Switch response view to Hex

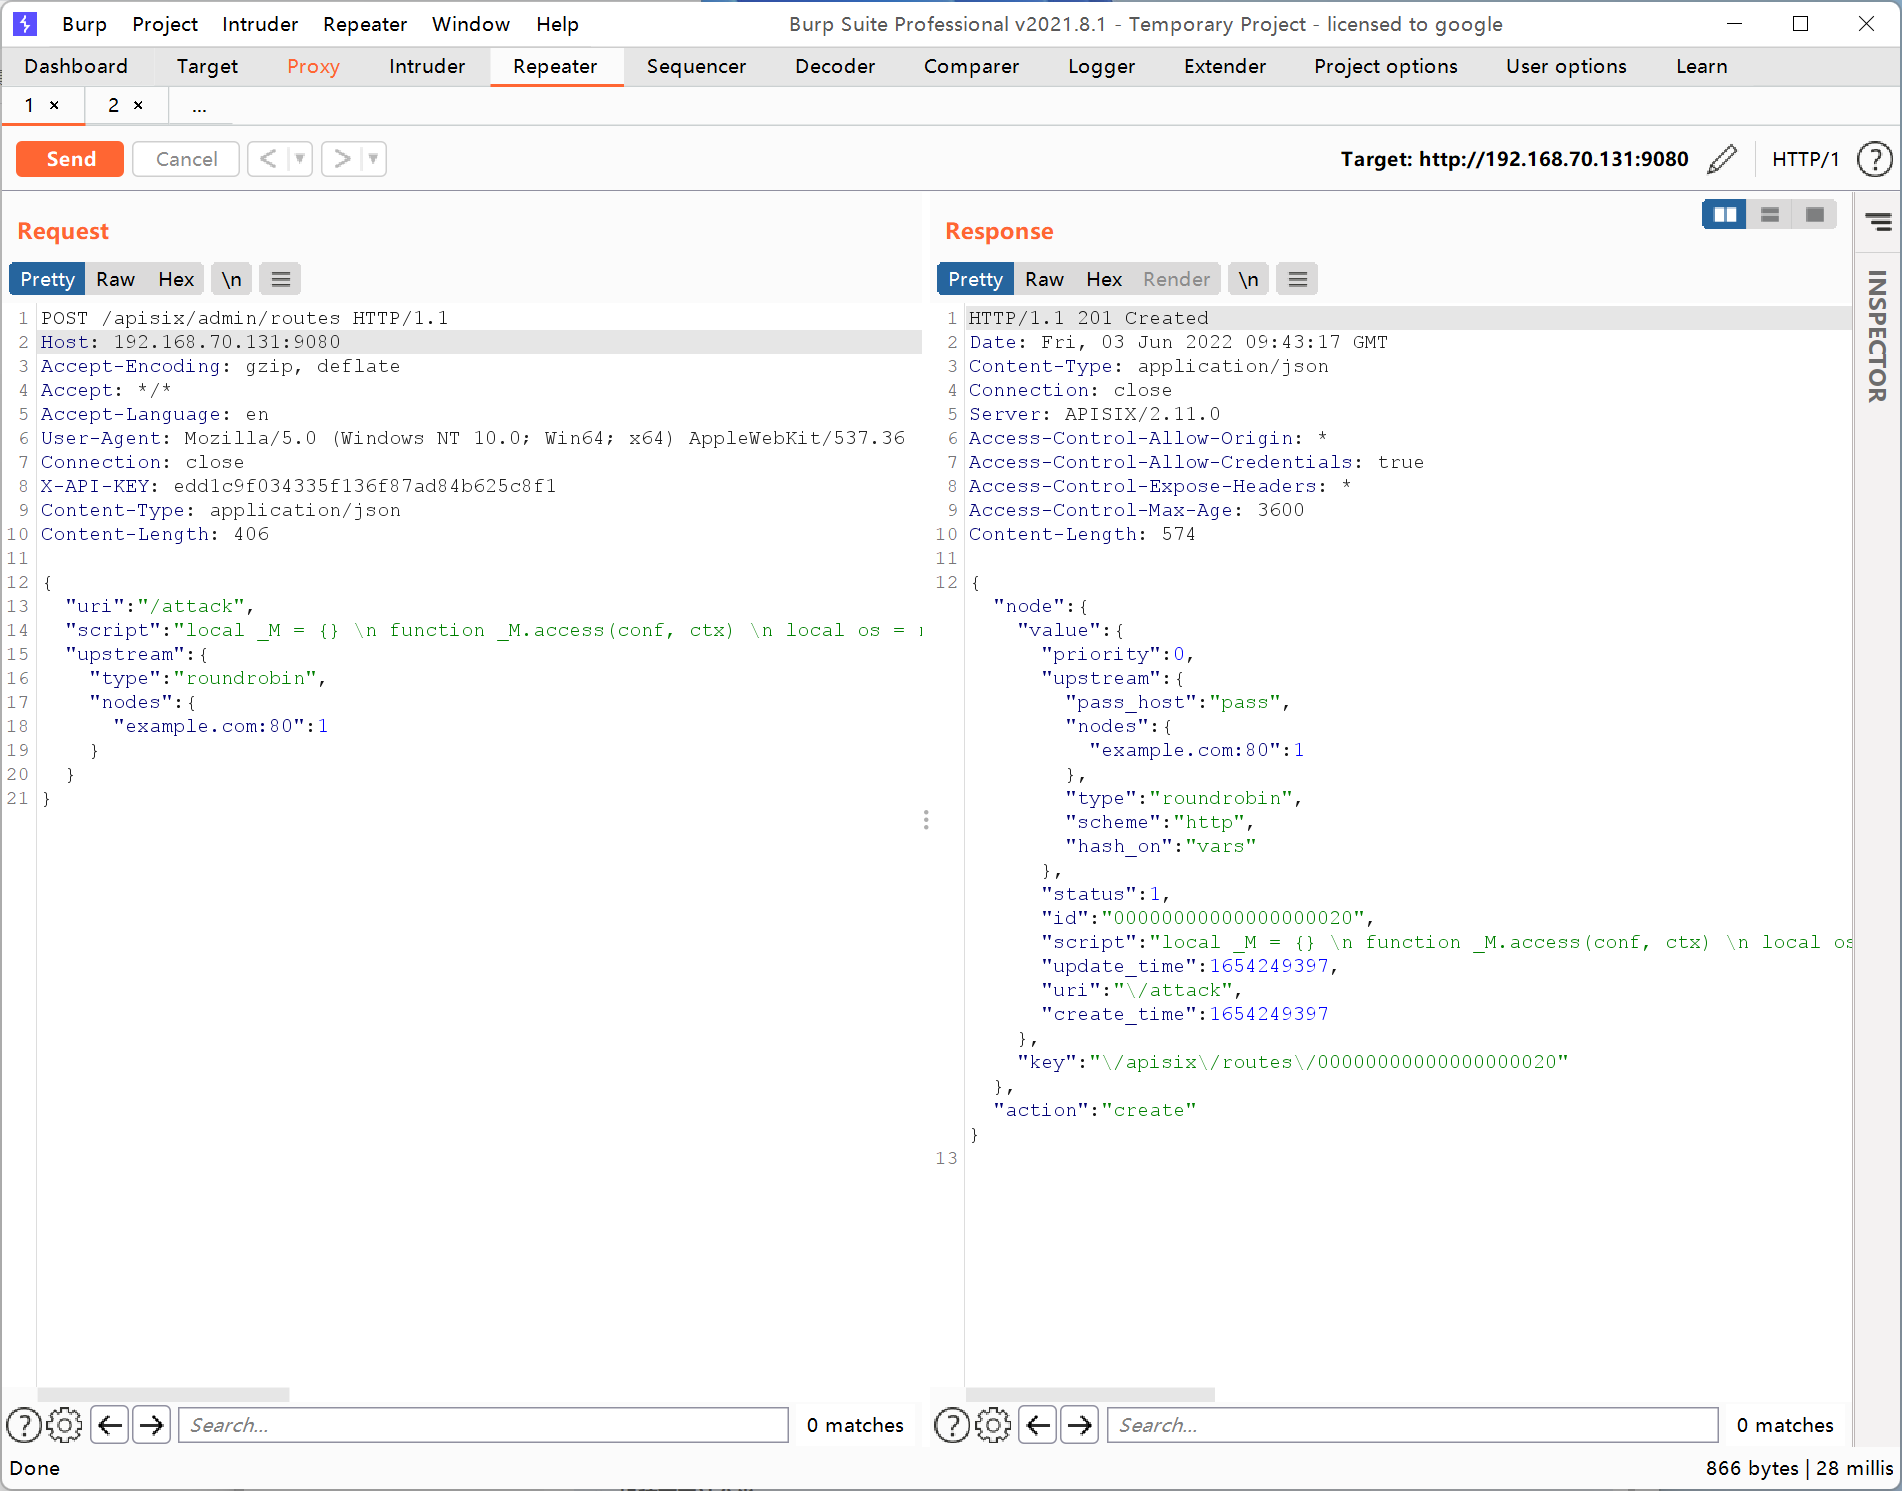point(1104,279)
